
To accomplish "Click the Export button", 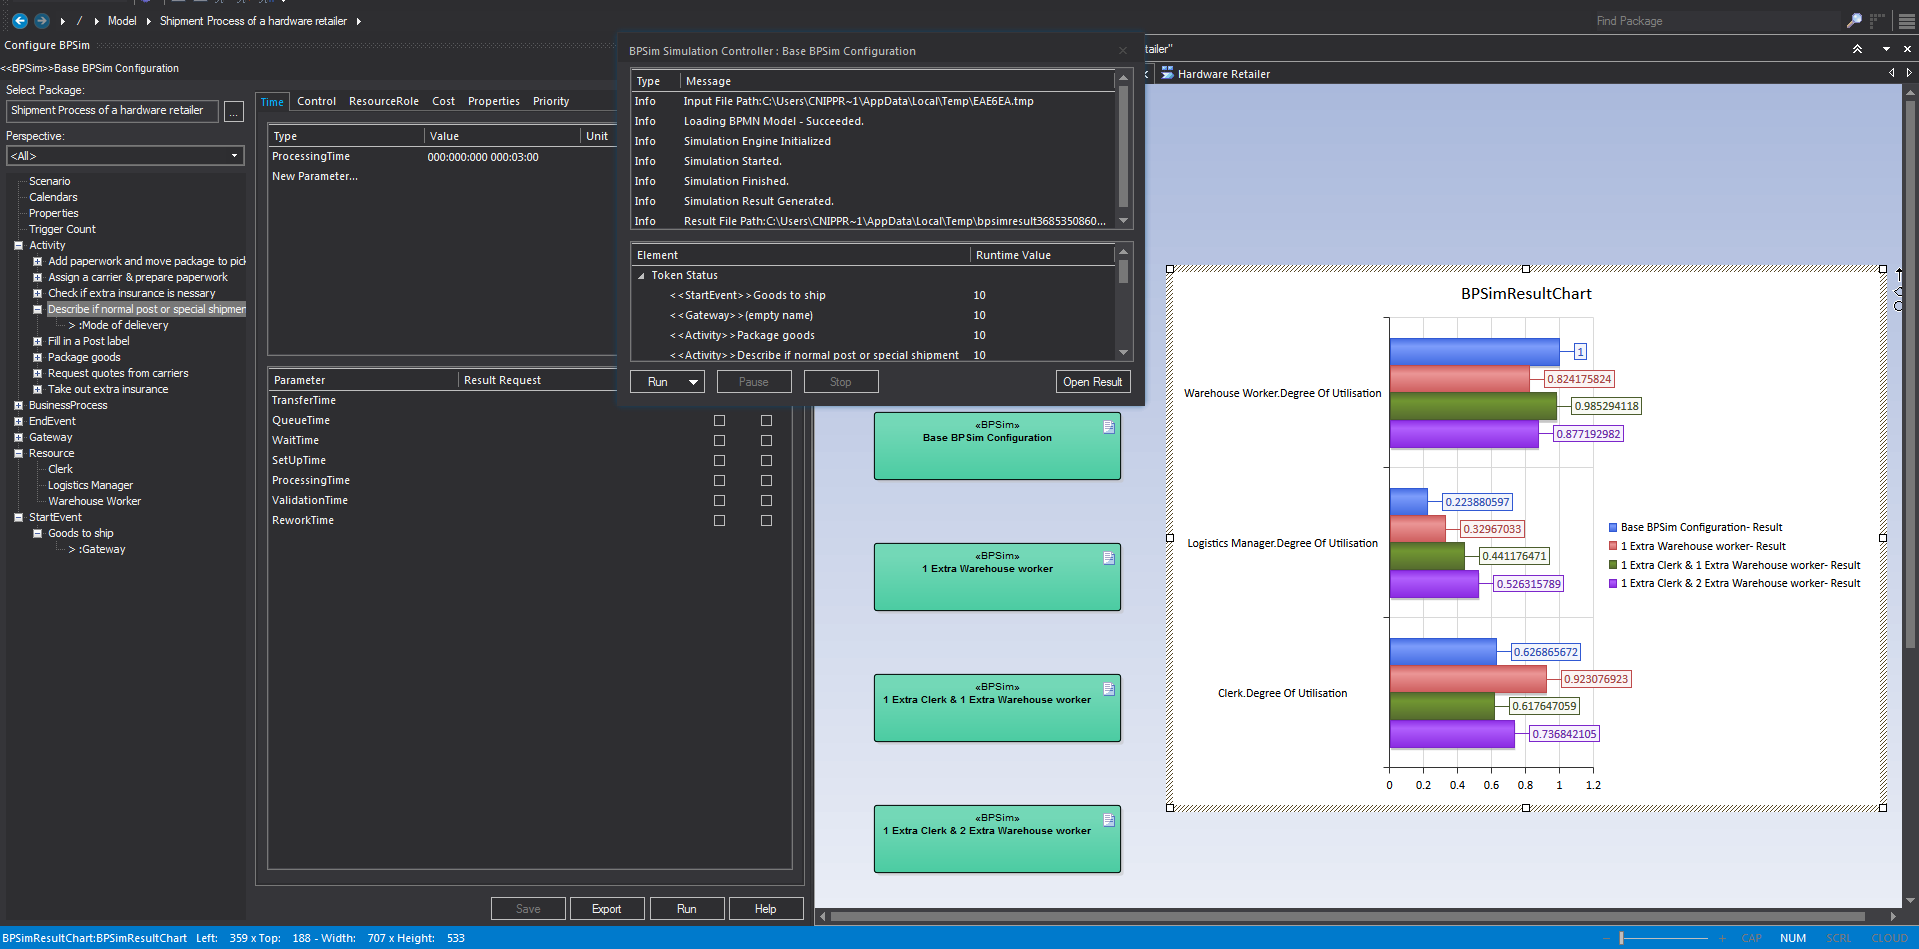I will [606, 909].
